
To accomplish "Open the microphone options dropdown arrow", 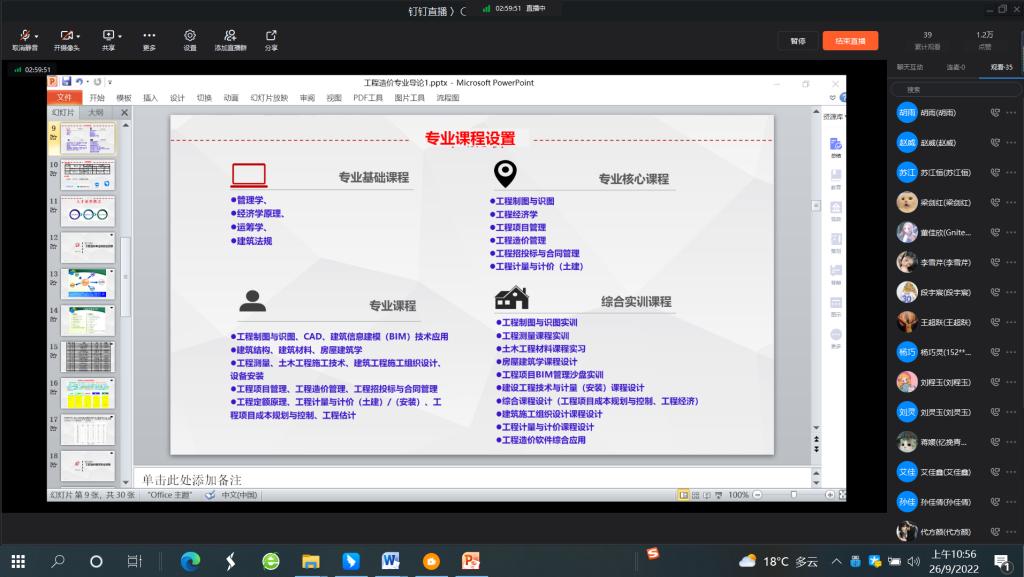I will pyautogui.click(x=37, y=35).
